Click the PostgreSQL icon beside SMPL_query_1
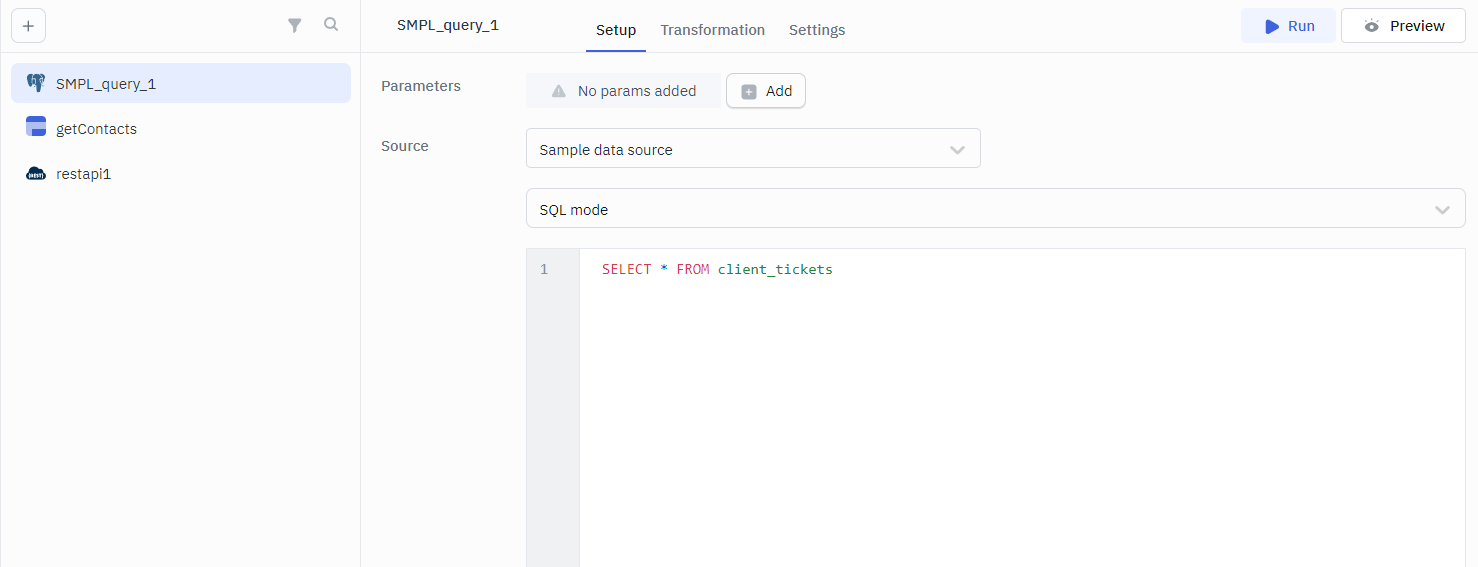1478x567 pixels. [x=36, y=84]
